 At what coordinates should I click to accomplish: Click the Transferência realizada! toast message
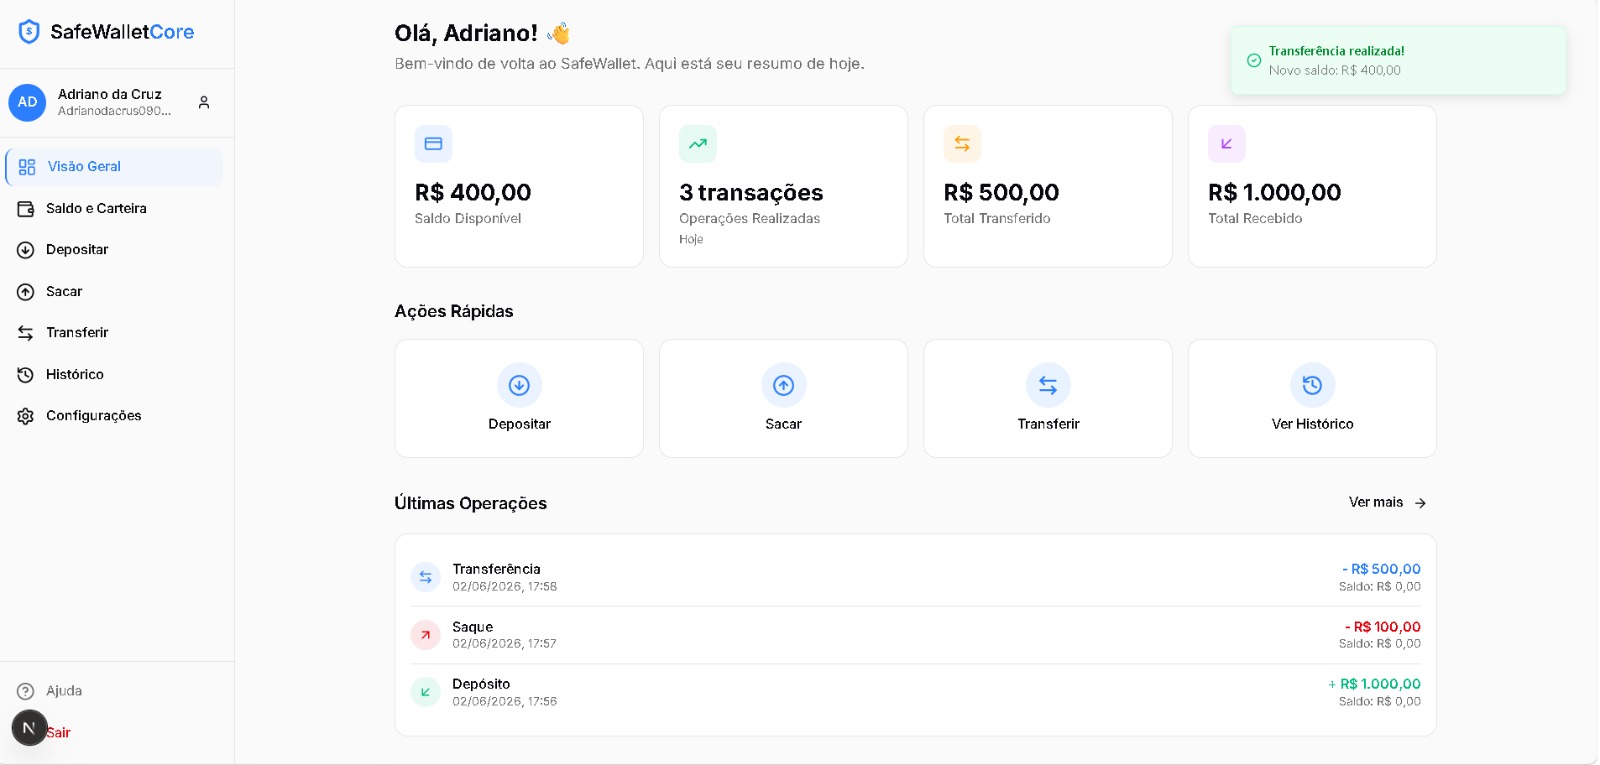coord(1336,51)
